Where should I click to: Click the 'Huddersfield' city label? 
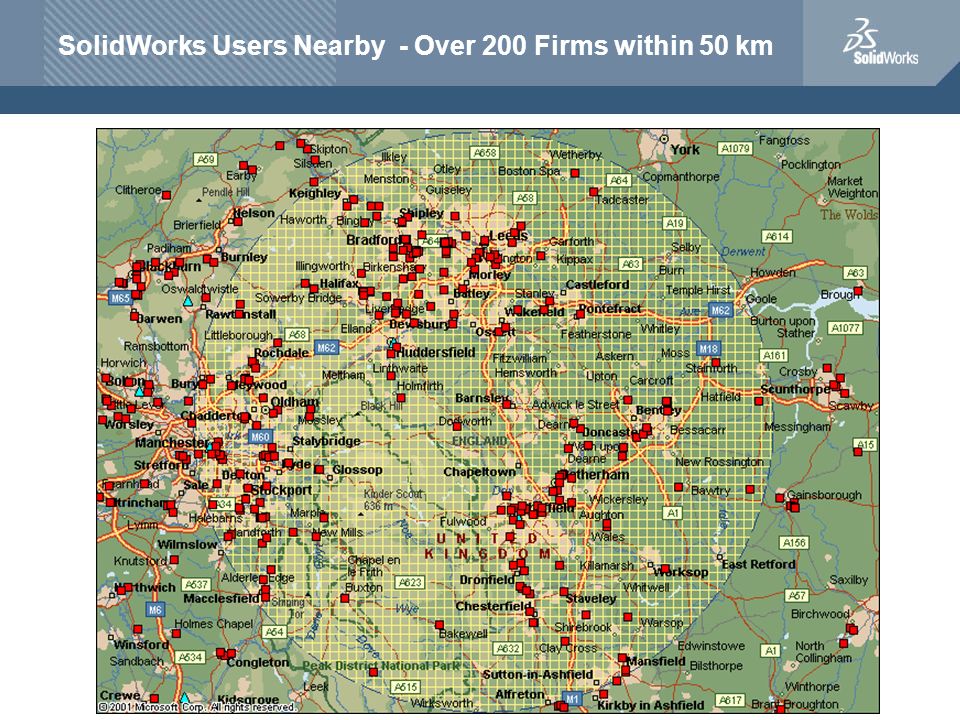(x=435, y=352)
